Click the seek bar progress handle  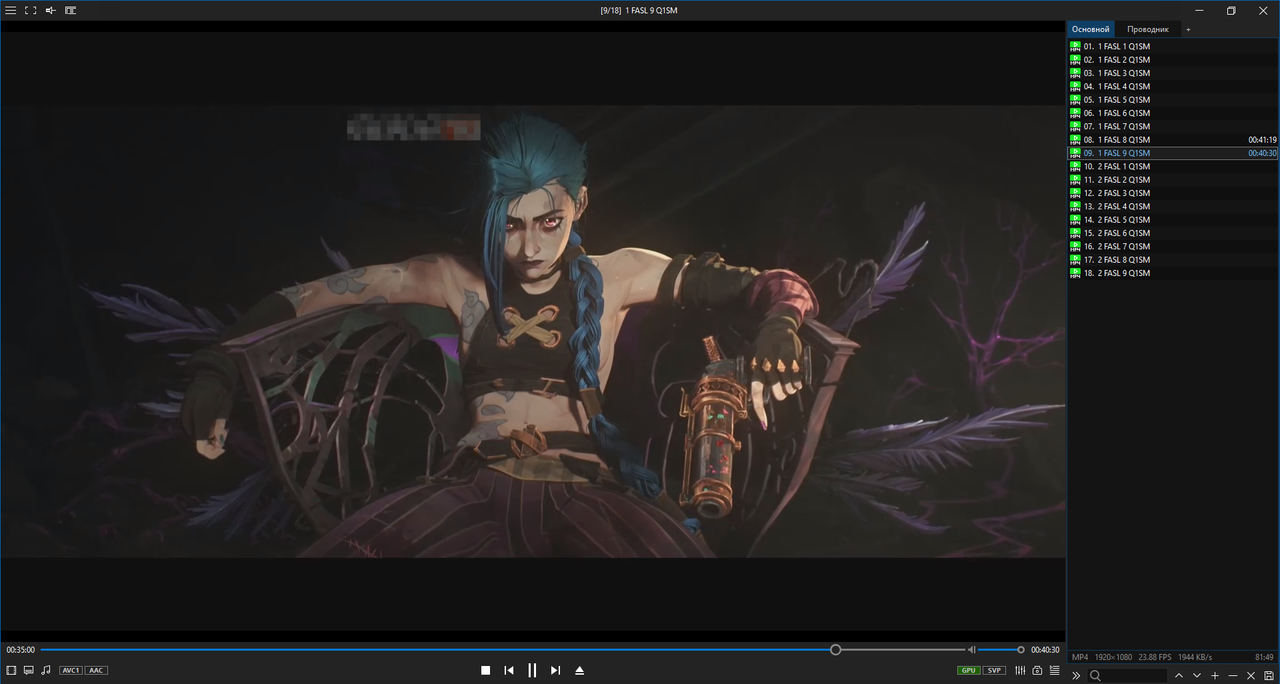click(x=836, y=650)
